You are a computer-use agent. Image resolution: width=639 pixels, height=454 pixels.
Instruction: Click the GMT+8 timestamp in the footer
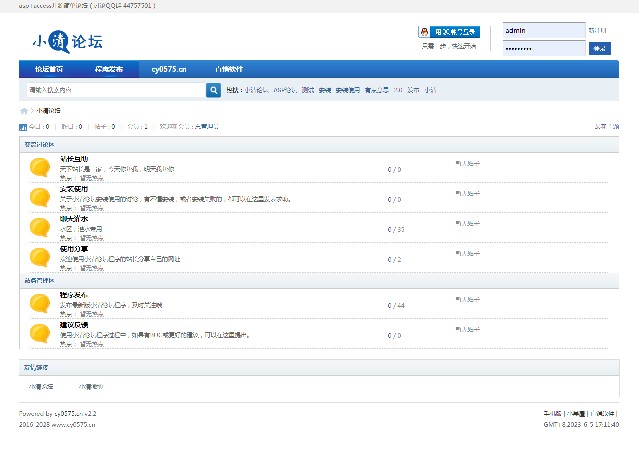[x=581, y=424]
